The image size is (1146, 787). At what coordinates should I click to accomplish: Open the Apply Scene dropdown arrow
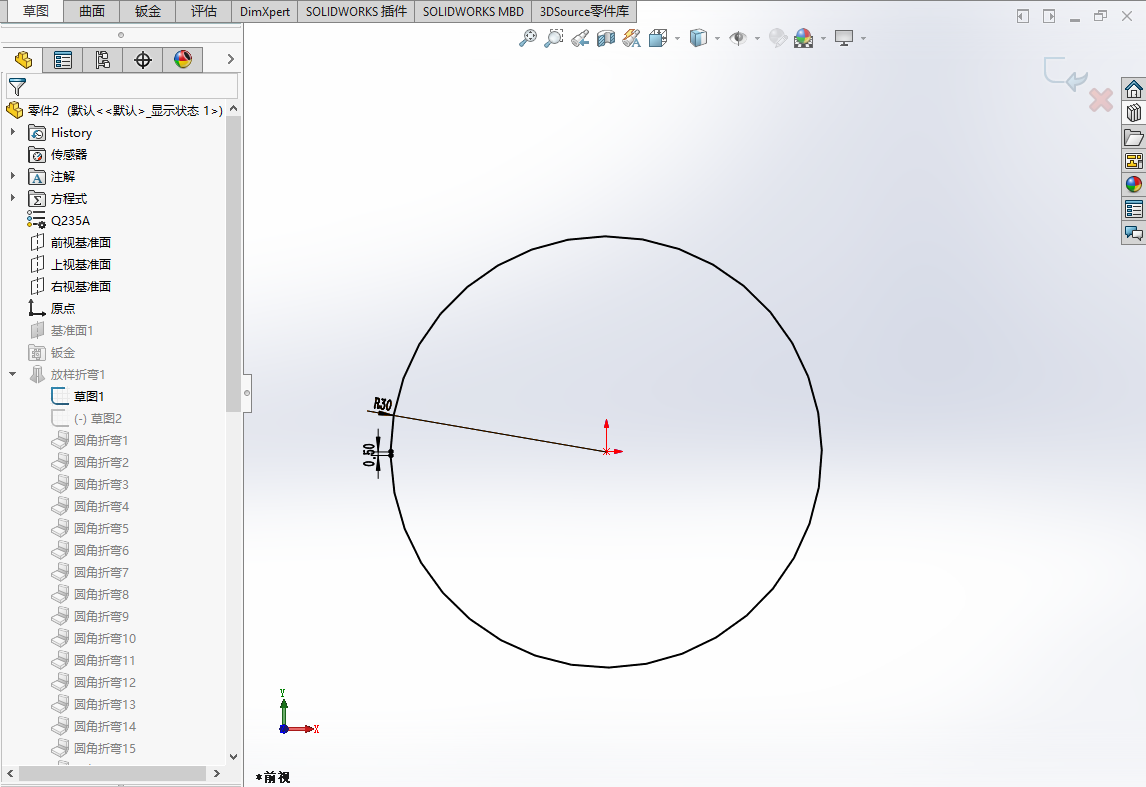pyautogui.click(x=824, y=38)
